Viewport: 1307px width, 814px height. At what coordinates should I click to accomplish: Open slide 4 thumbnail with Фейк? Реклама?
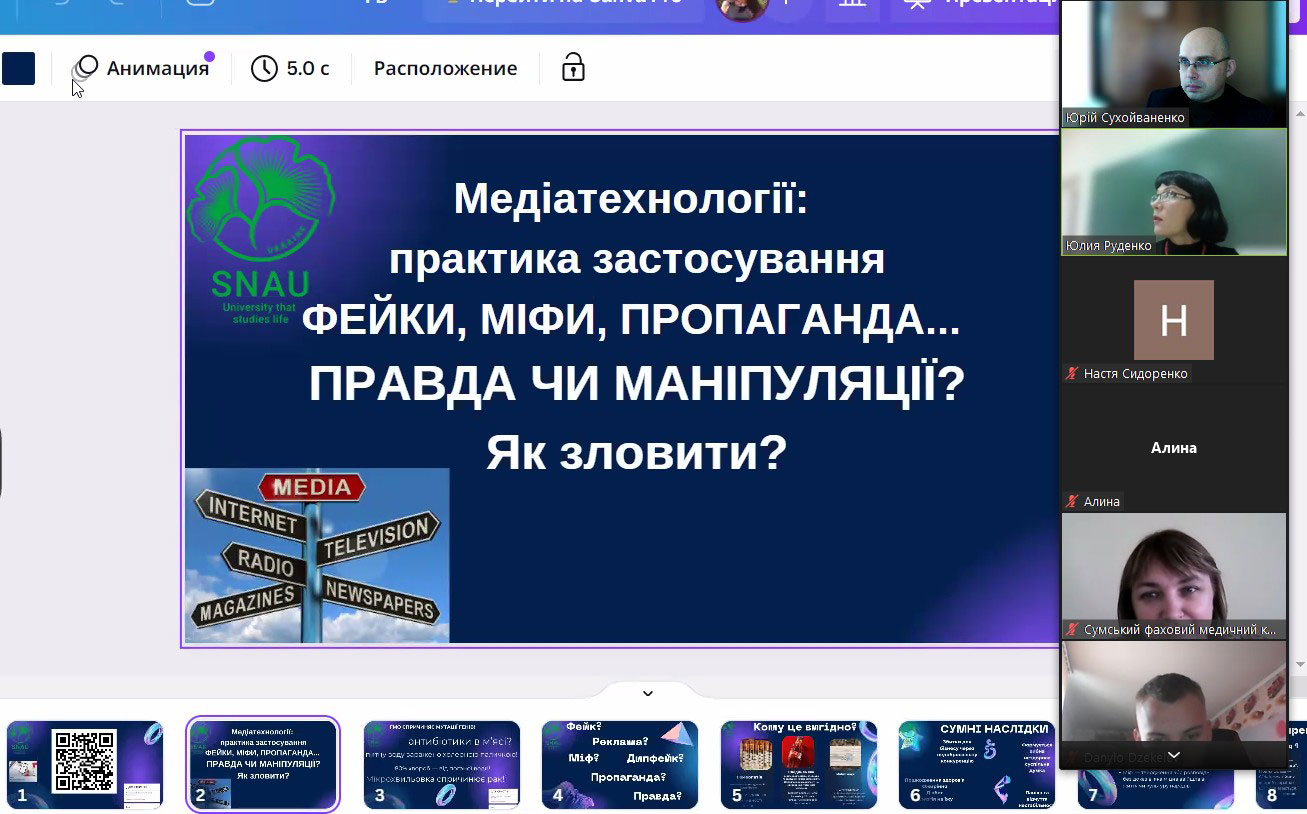[x=620, y=765]
